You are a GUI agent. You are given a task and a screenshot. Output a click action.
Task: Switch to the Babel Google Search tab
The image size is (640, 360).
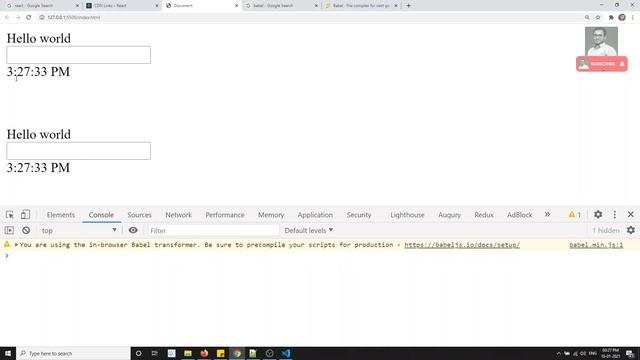[281, 6]
